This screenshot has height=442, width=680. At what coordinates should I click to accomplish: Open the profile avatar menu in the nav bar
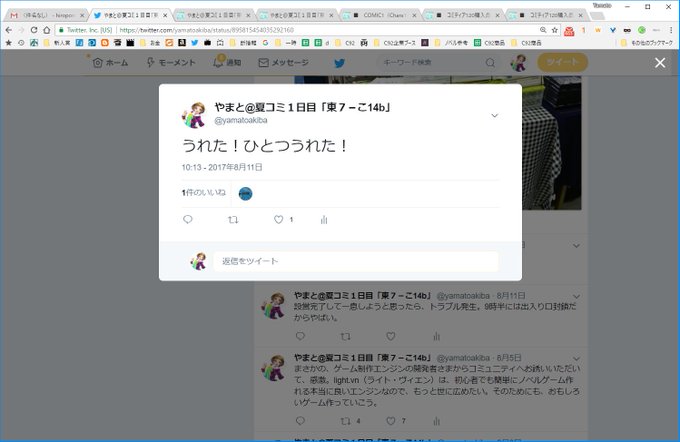pos(519,63)
